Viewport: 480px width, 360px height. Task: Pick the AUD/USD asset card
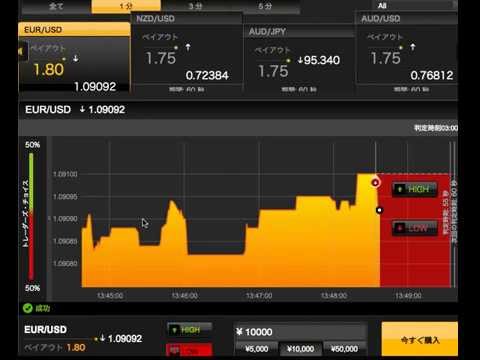coord(407,53)
